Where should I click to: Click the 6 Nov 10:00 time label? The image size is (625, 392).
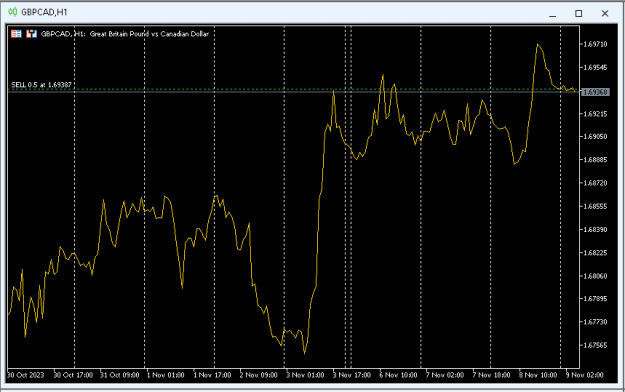coord(398,375)
